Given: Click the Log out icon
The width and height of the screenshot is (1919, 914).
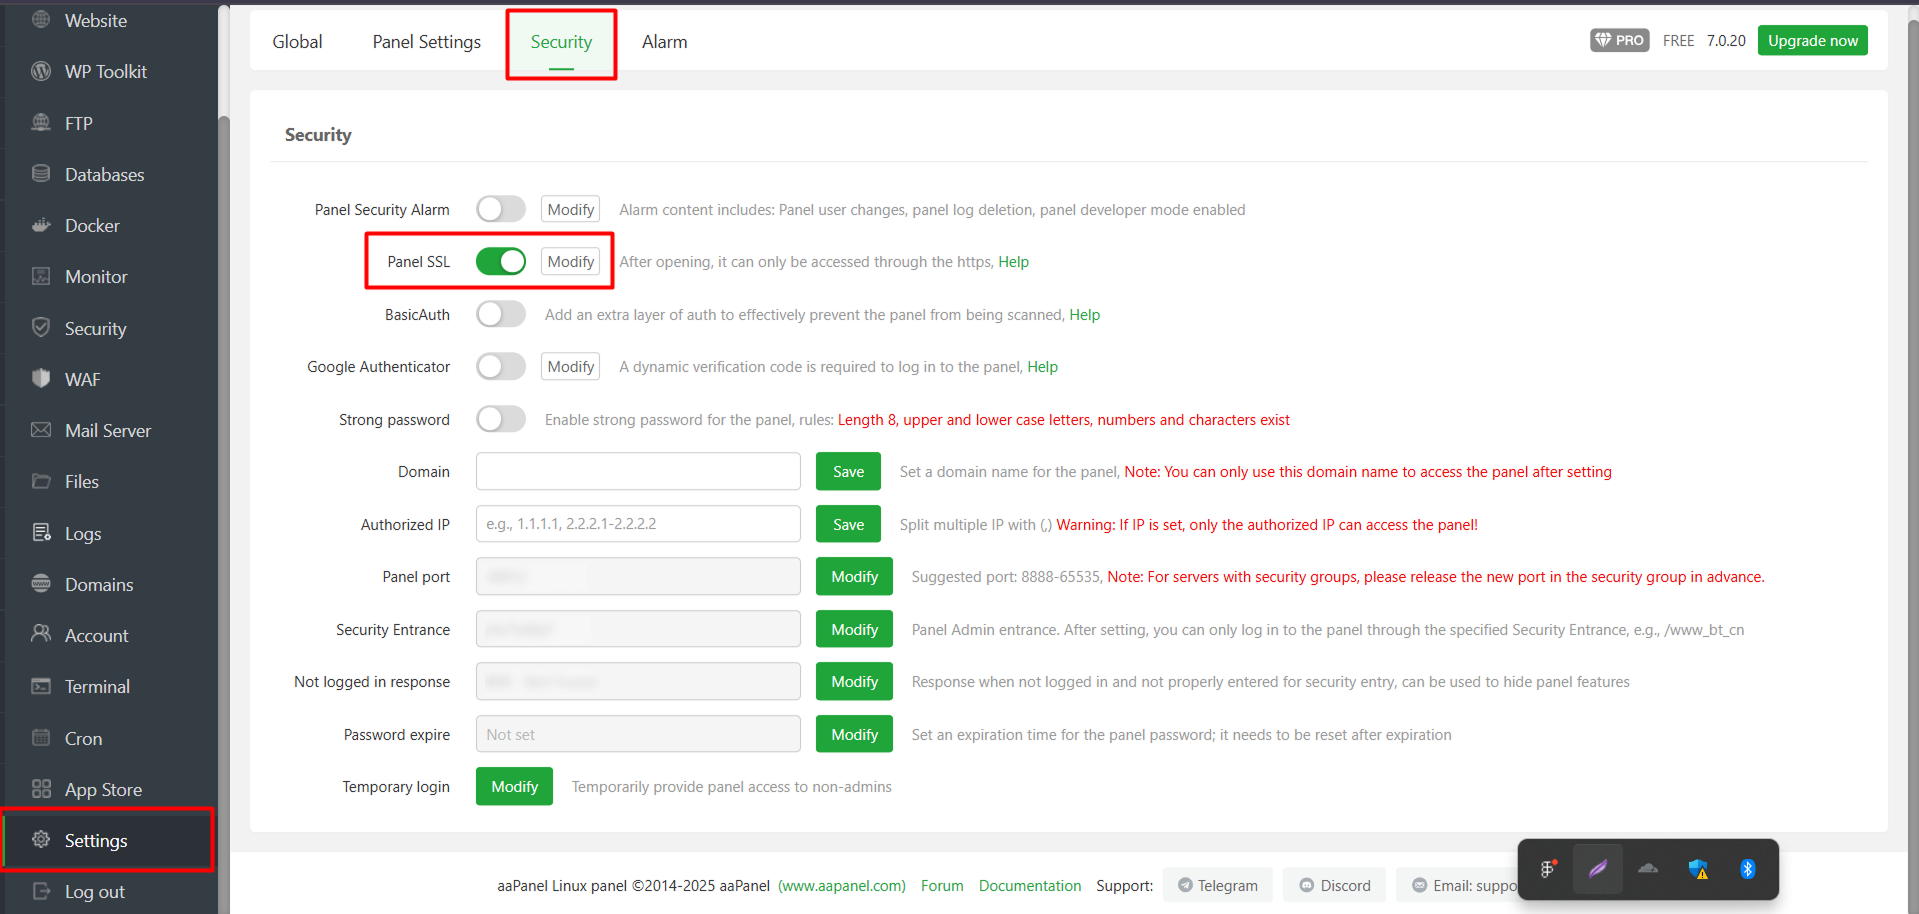Looking at the screenshot, I should (41, 891).
